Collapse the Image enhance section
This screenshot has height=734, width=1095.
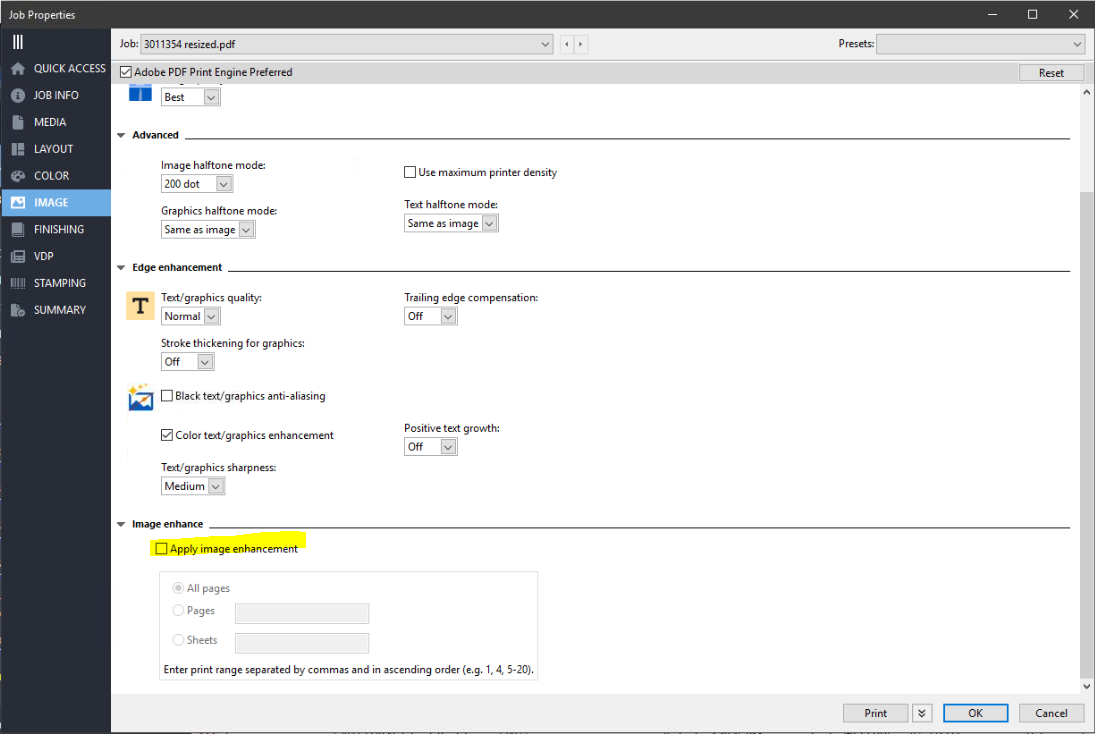coord(121,524)
